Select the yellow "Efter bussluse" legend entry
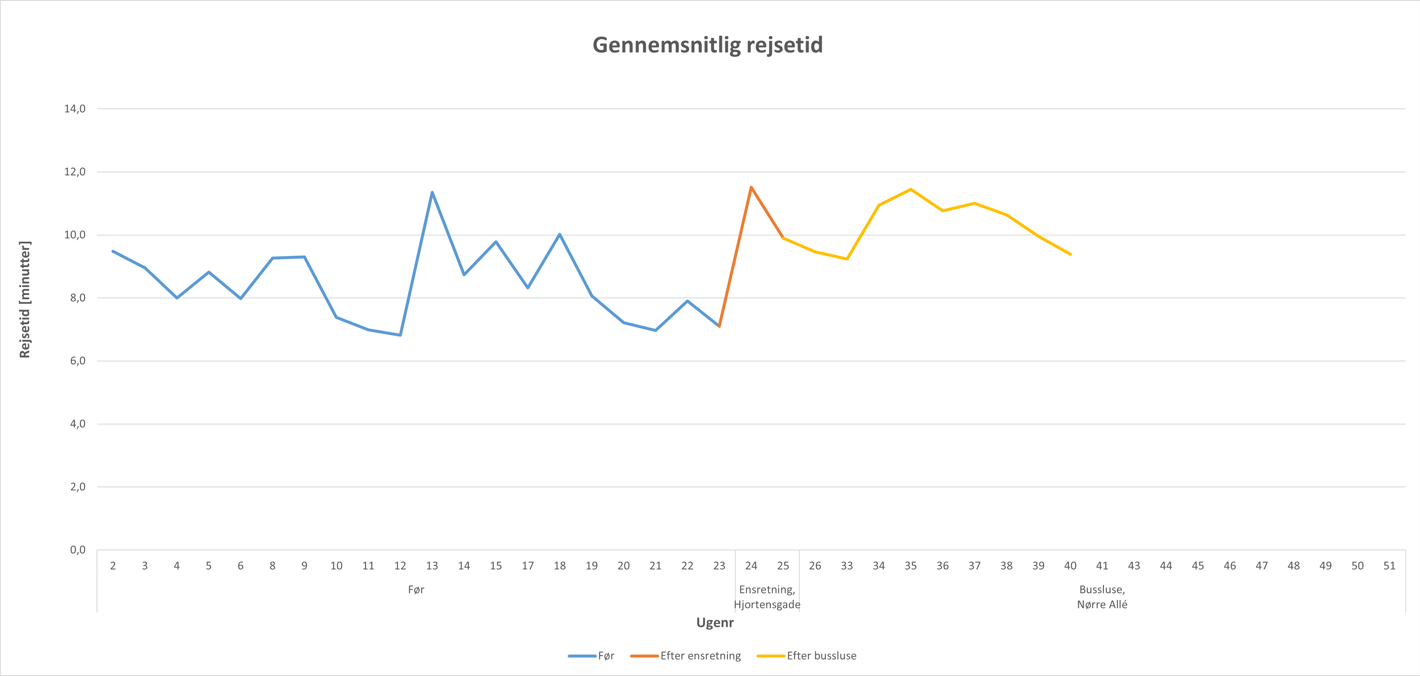 [807, 656]
